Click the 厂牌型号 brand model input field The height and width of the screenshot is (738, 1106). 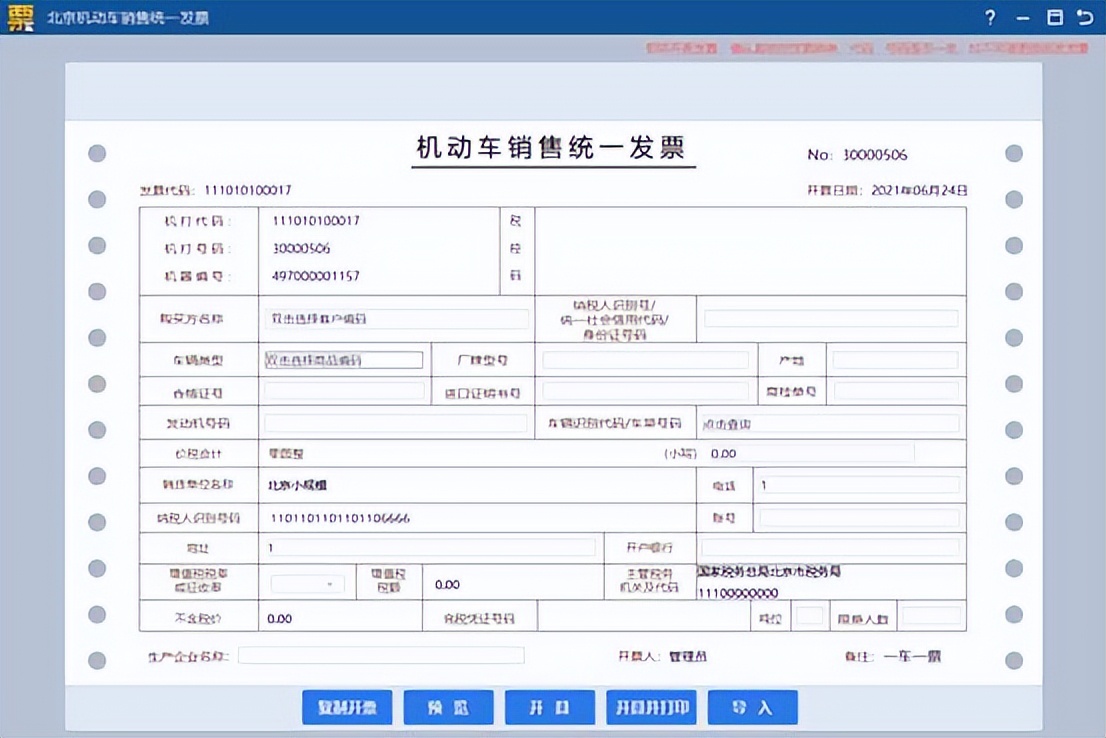tap(645, 359)
